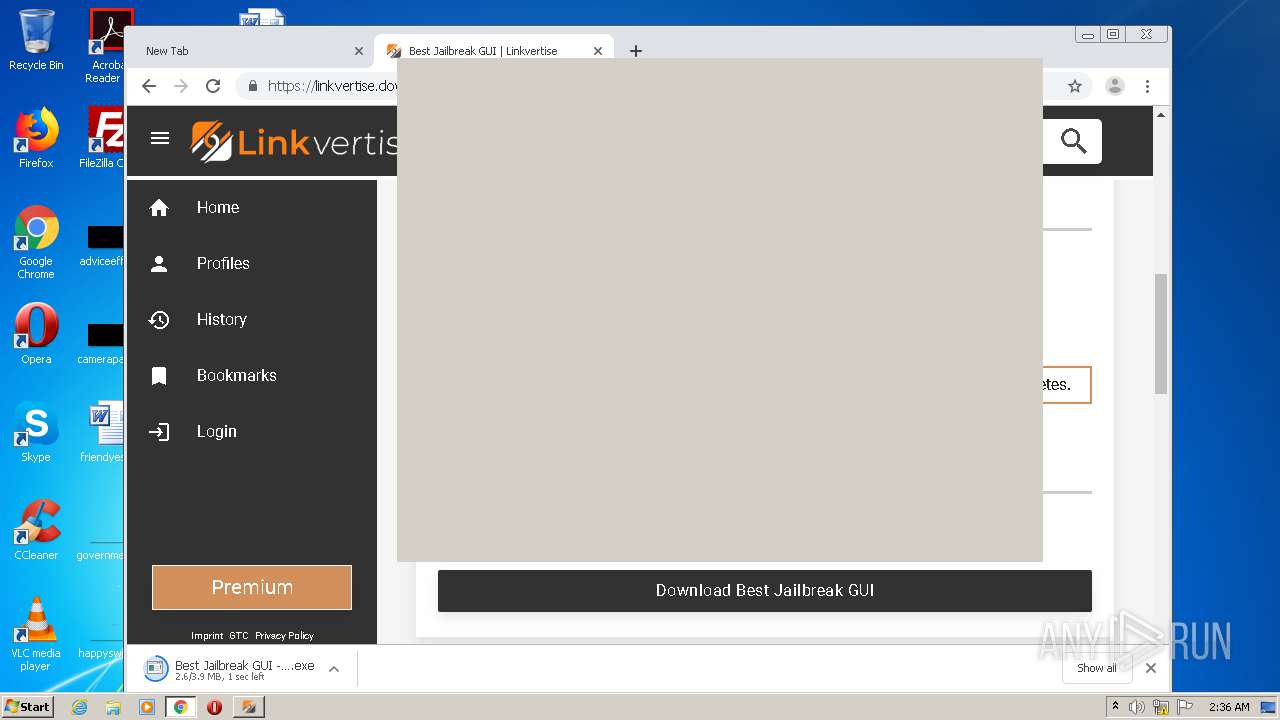The image size is (1280, 720).
Task: Click the Premium button
Action: point(252,587)
